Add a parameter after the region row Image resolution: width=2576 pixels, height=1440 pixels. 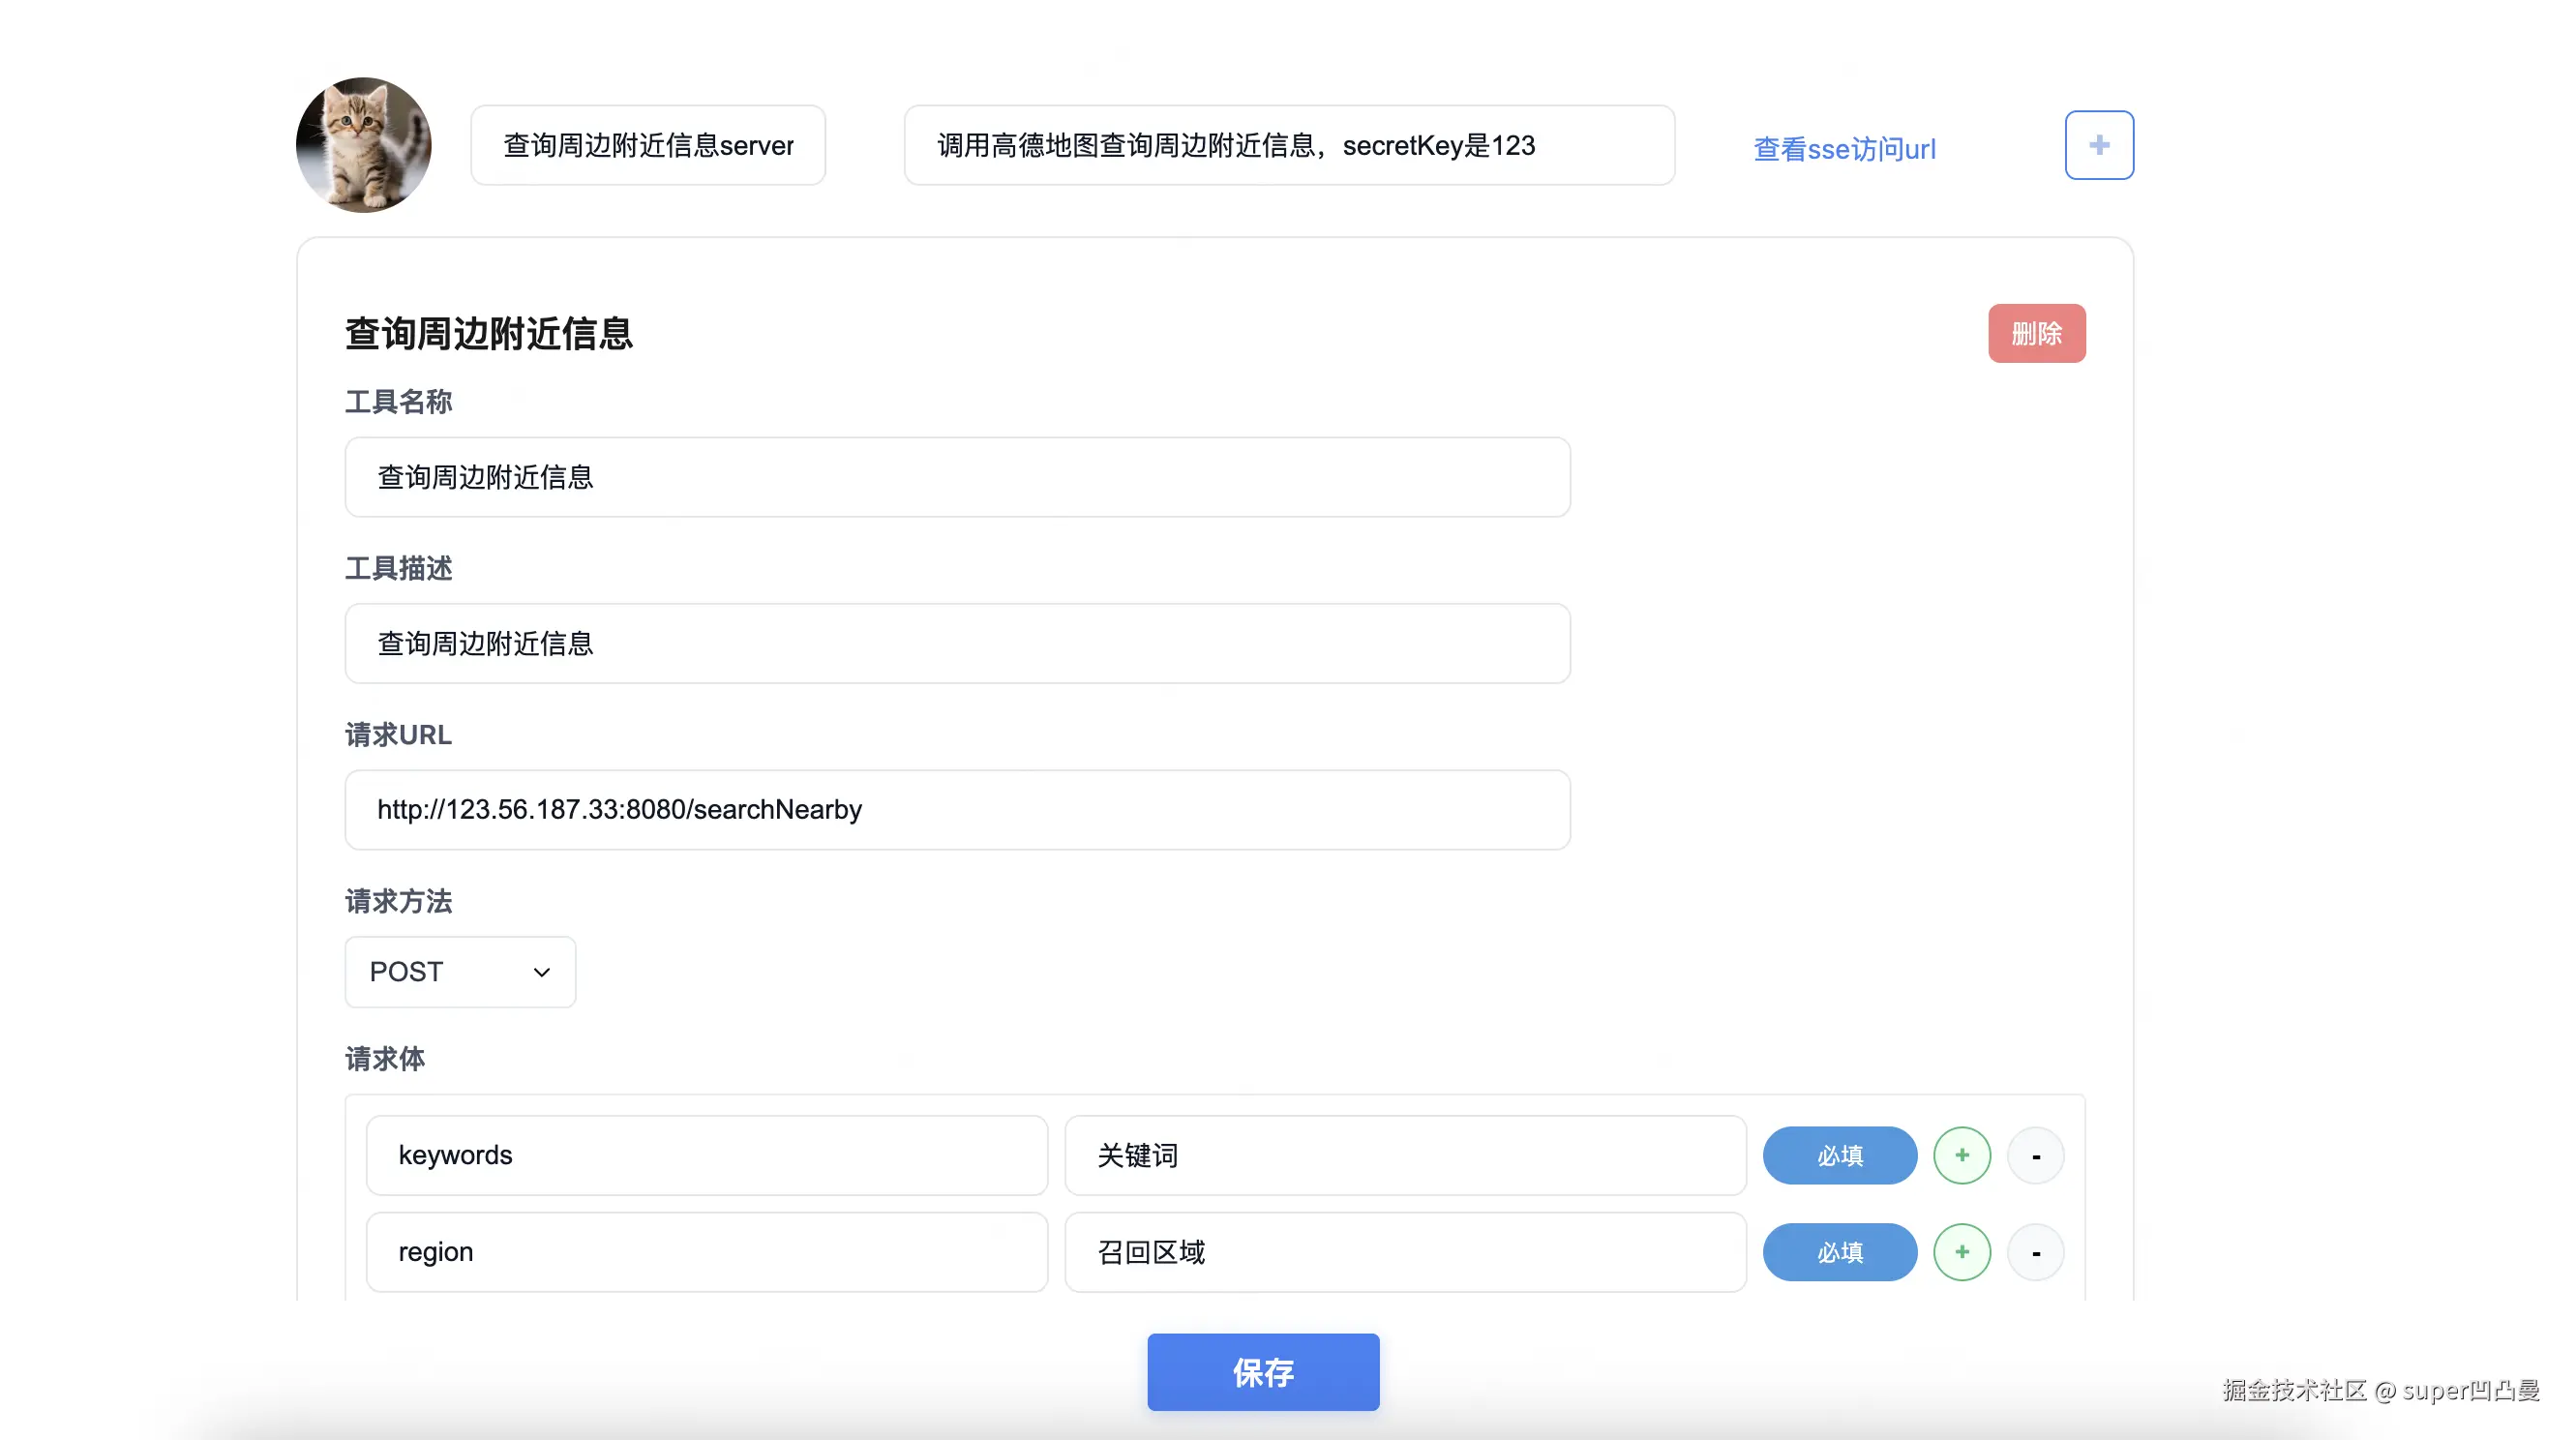pyautogui.click(x=1962, y=1252)
